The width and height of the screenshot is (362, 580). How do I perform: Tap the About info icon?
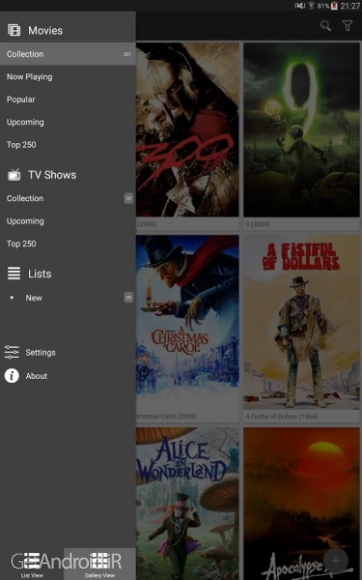pyautogui.click(x=11, y=375)
